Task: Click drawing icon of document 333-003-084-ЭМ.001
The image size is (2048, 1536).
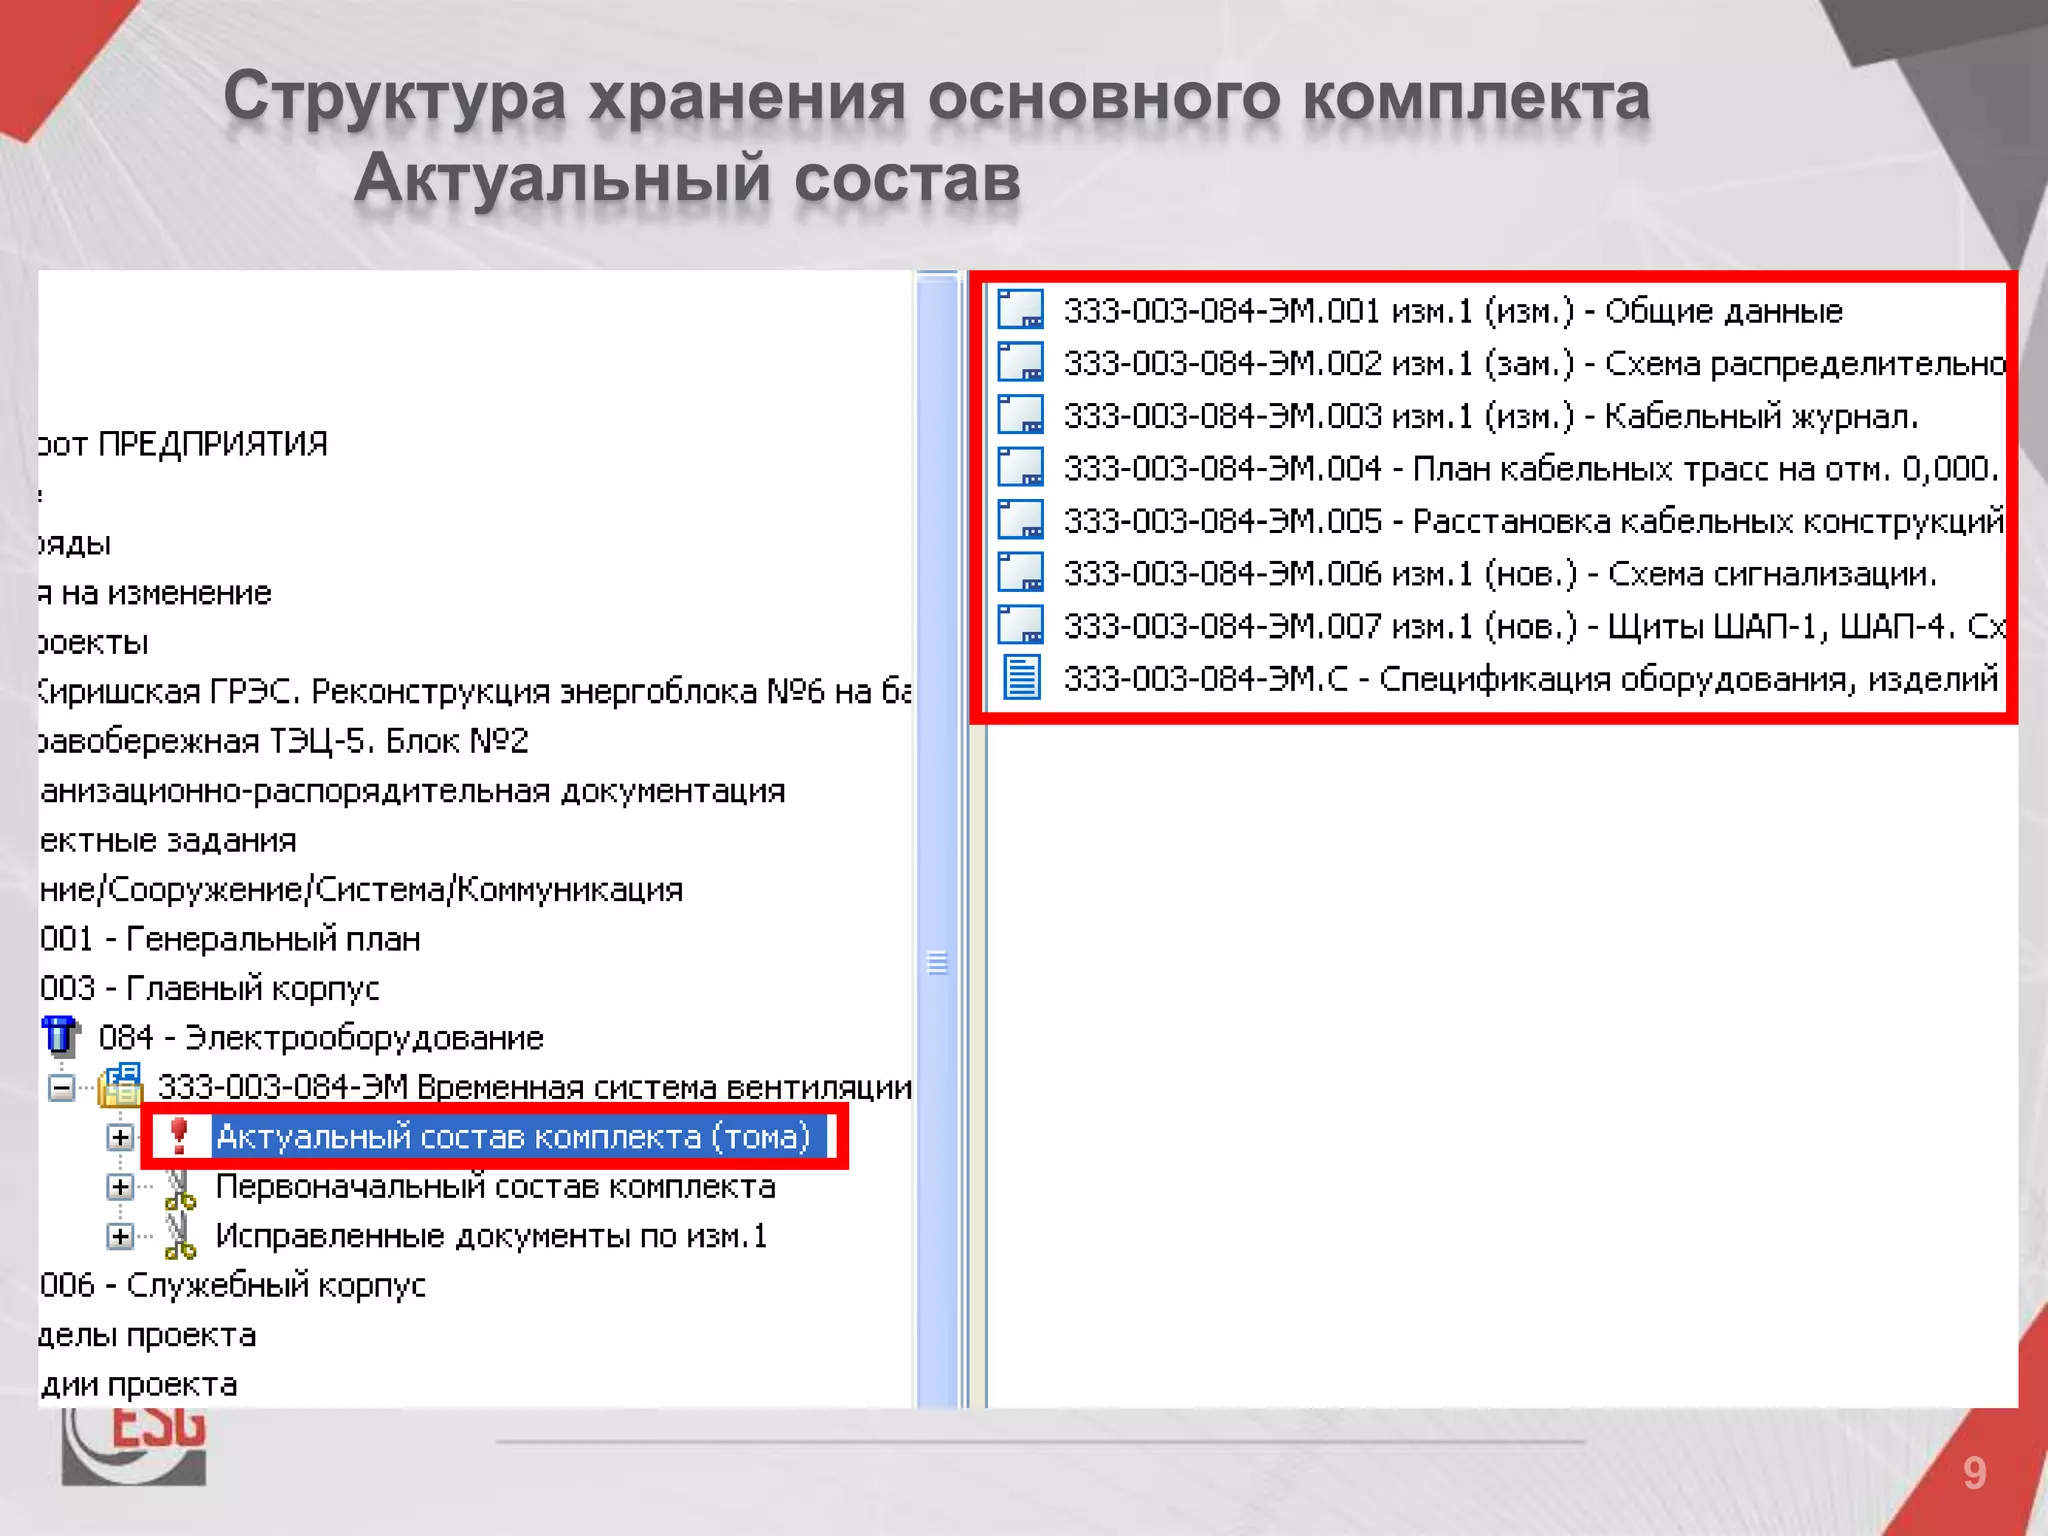Action: pos(1021,309)
